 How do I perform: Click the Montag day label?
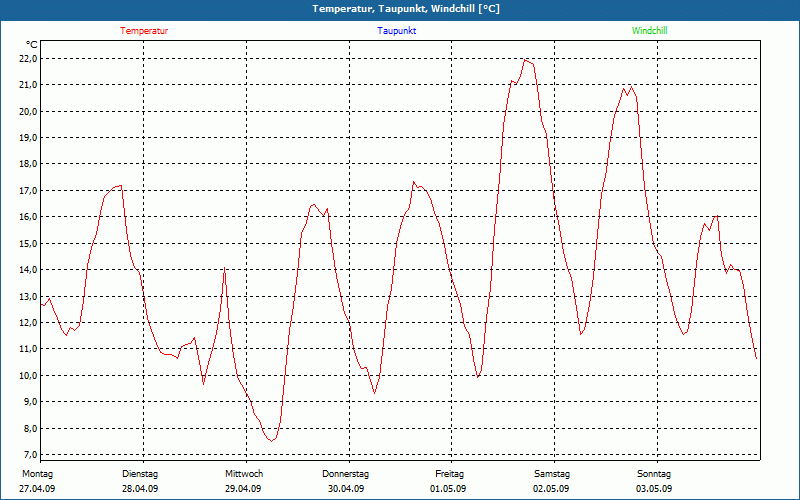(37, 474)
